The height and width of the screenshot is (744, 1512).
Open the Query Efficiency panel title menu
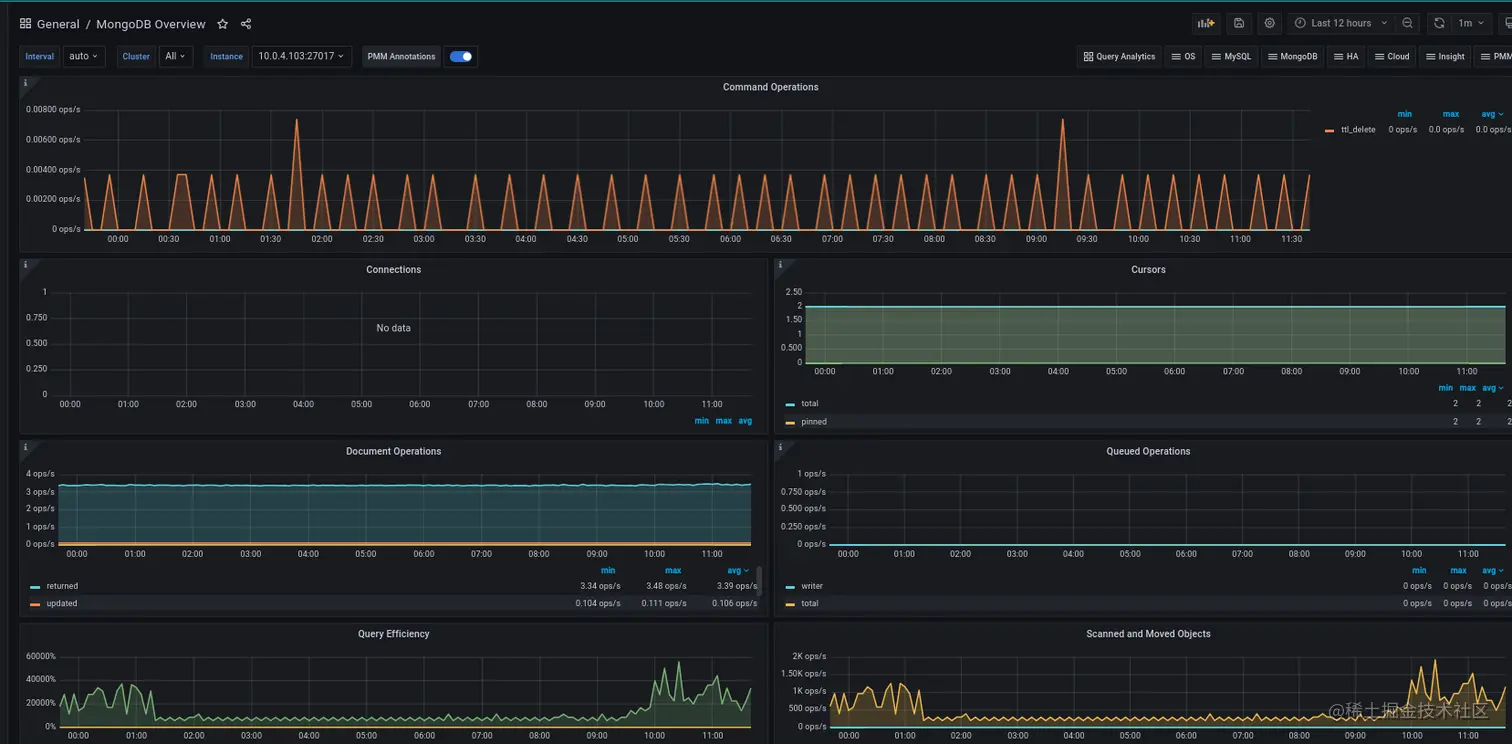(x=393, y=634)
